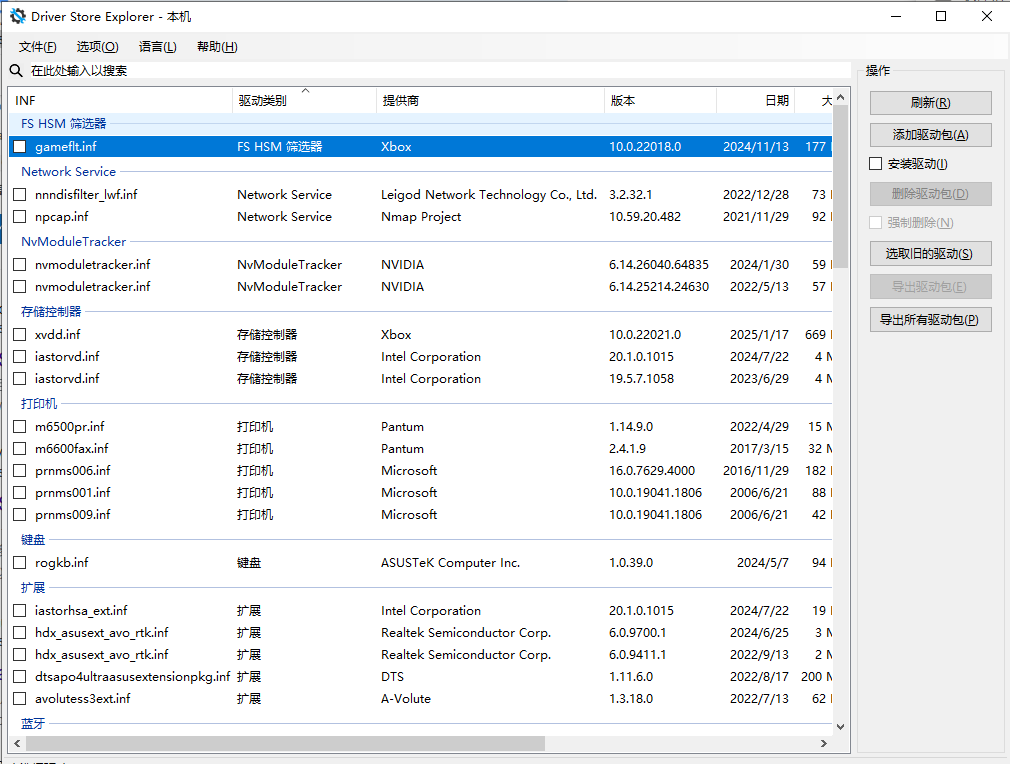The image size is (1010, 764).
Task: Check the rogkb.inf checkbox
Action: (x=20, y=562)
